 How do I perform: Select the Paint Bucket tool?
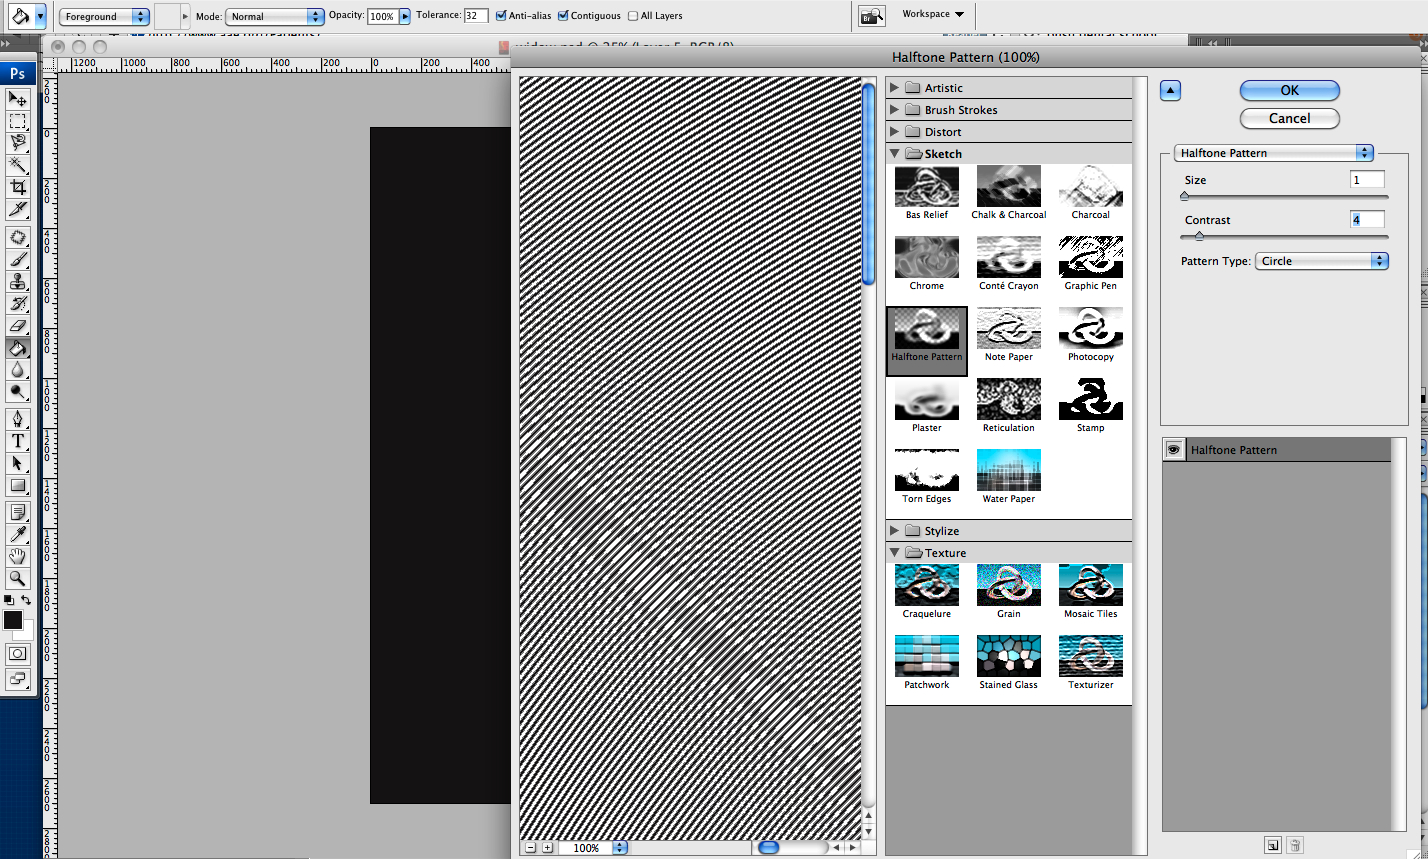click(18, 347)
